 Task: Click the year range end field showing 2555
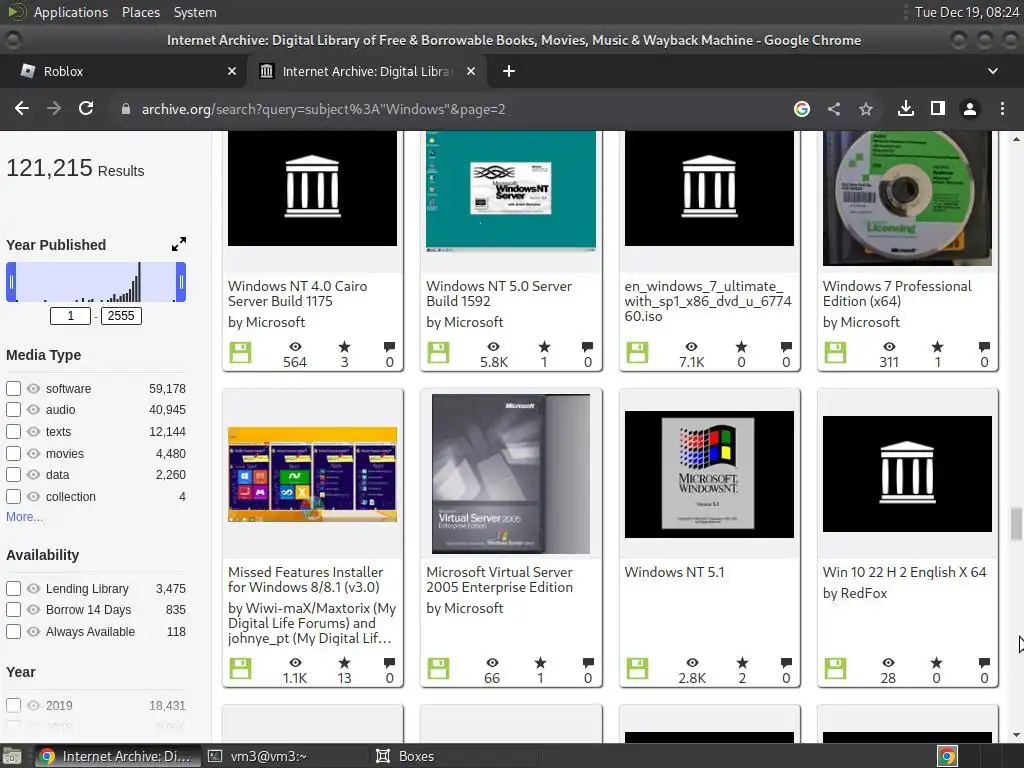(x=121, y=316)
